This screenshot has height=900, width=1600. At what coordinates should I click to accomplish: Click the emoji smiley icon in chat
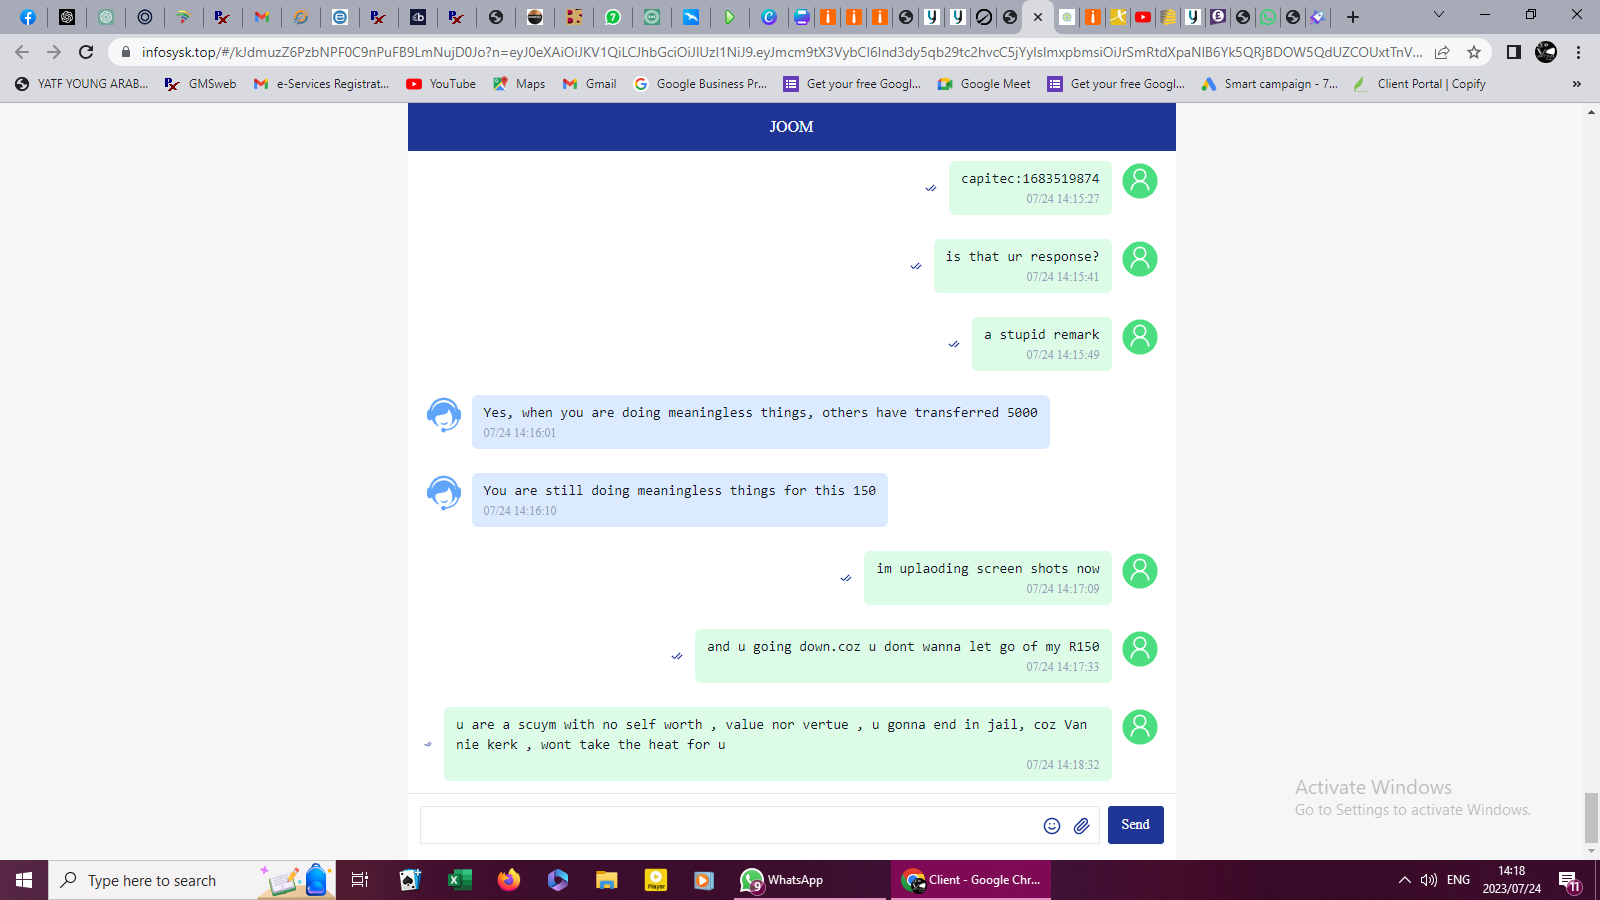coord(1051,825)
